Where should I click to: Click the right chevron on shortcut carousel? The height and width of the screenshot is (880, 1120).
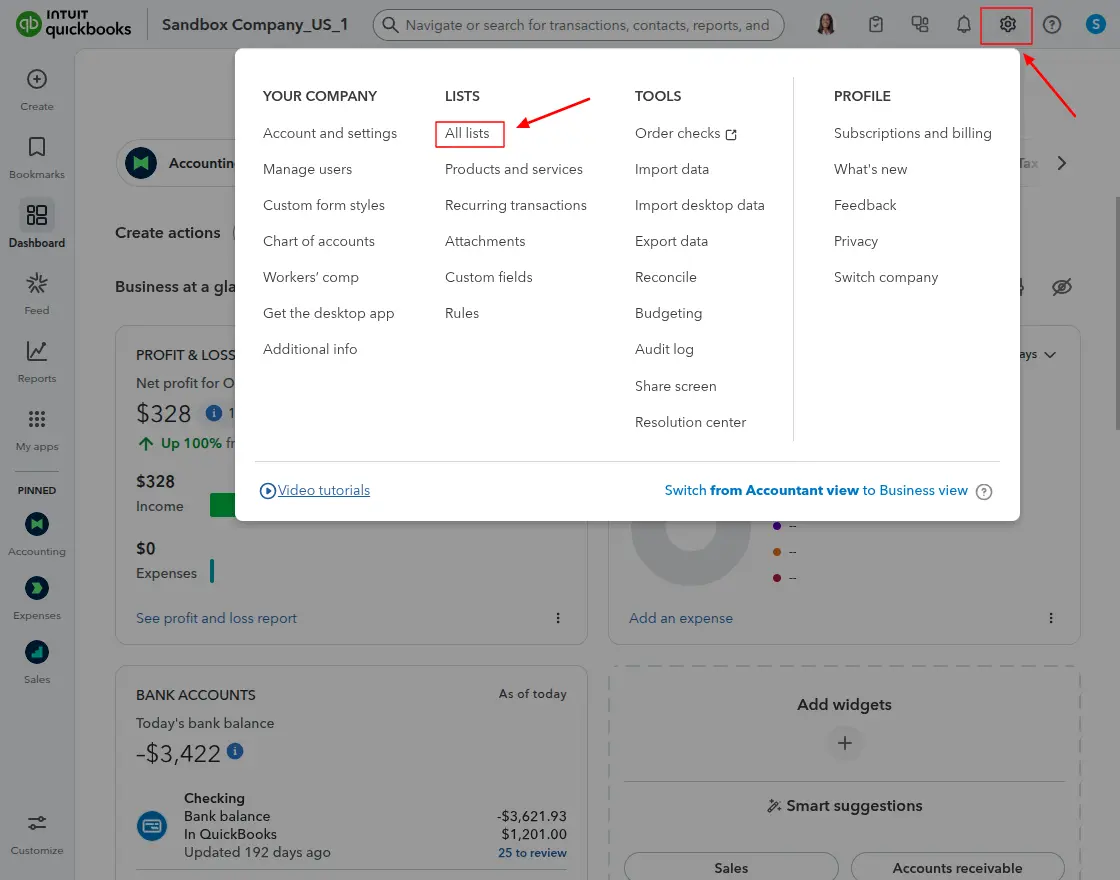point(1062,163)
